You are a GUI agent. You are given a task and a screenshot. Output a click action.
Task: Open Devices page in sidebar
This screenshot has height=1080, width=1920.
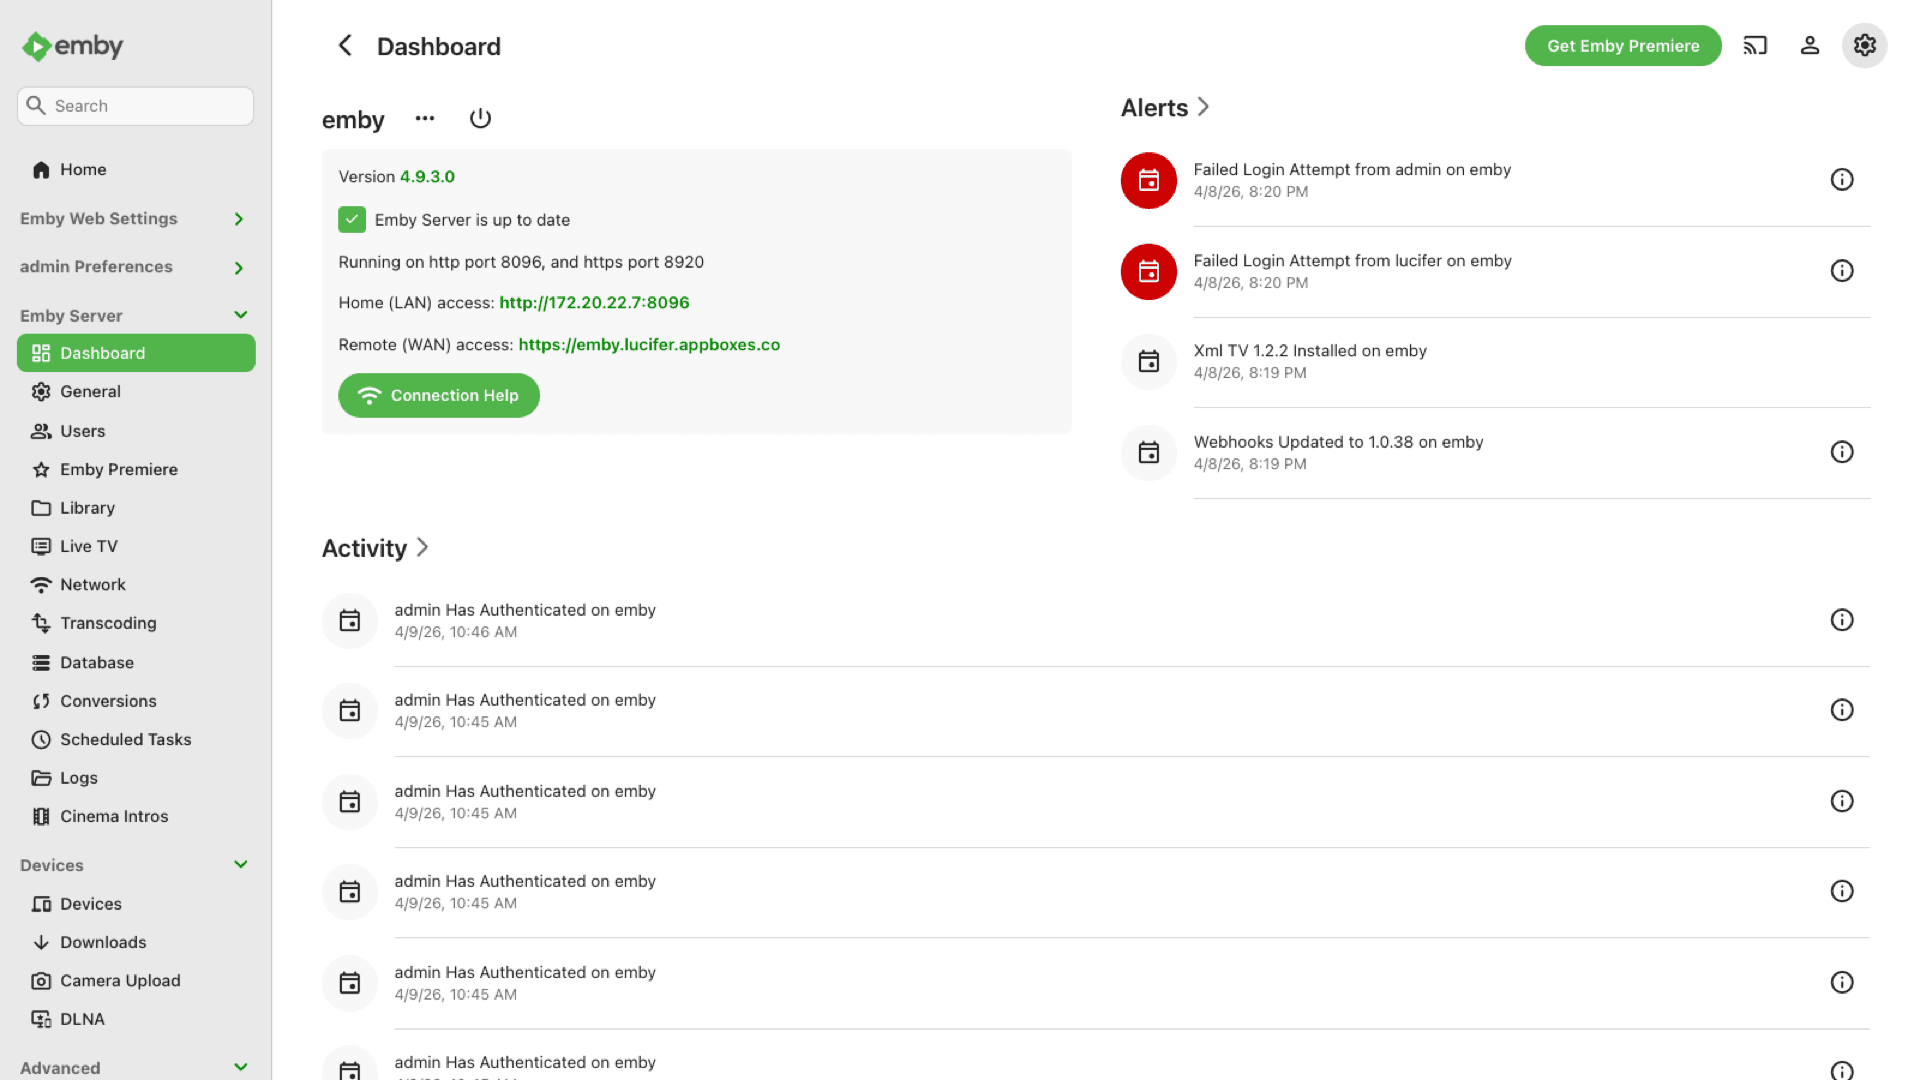[136, 904]
